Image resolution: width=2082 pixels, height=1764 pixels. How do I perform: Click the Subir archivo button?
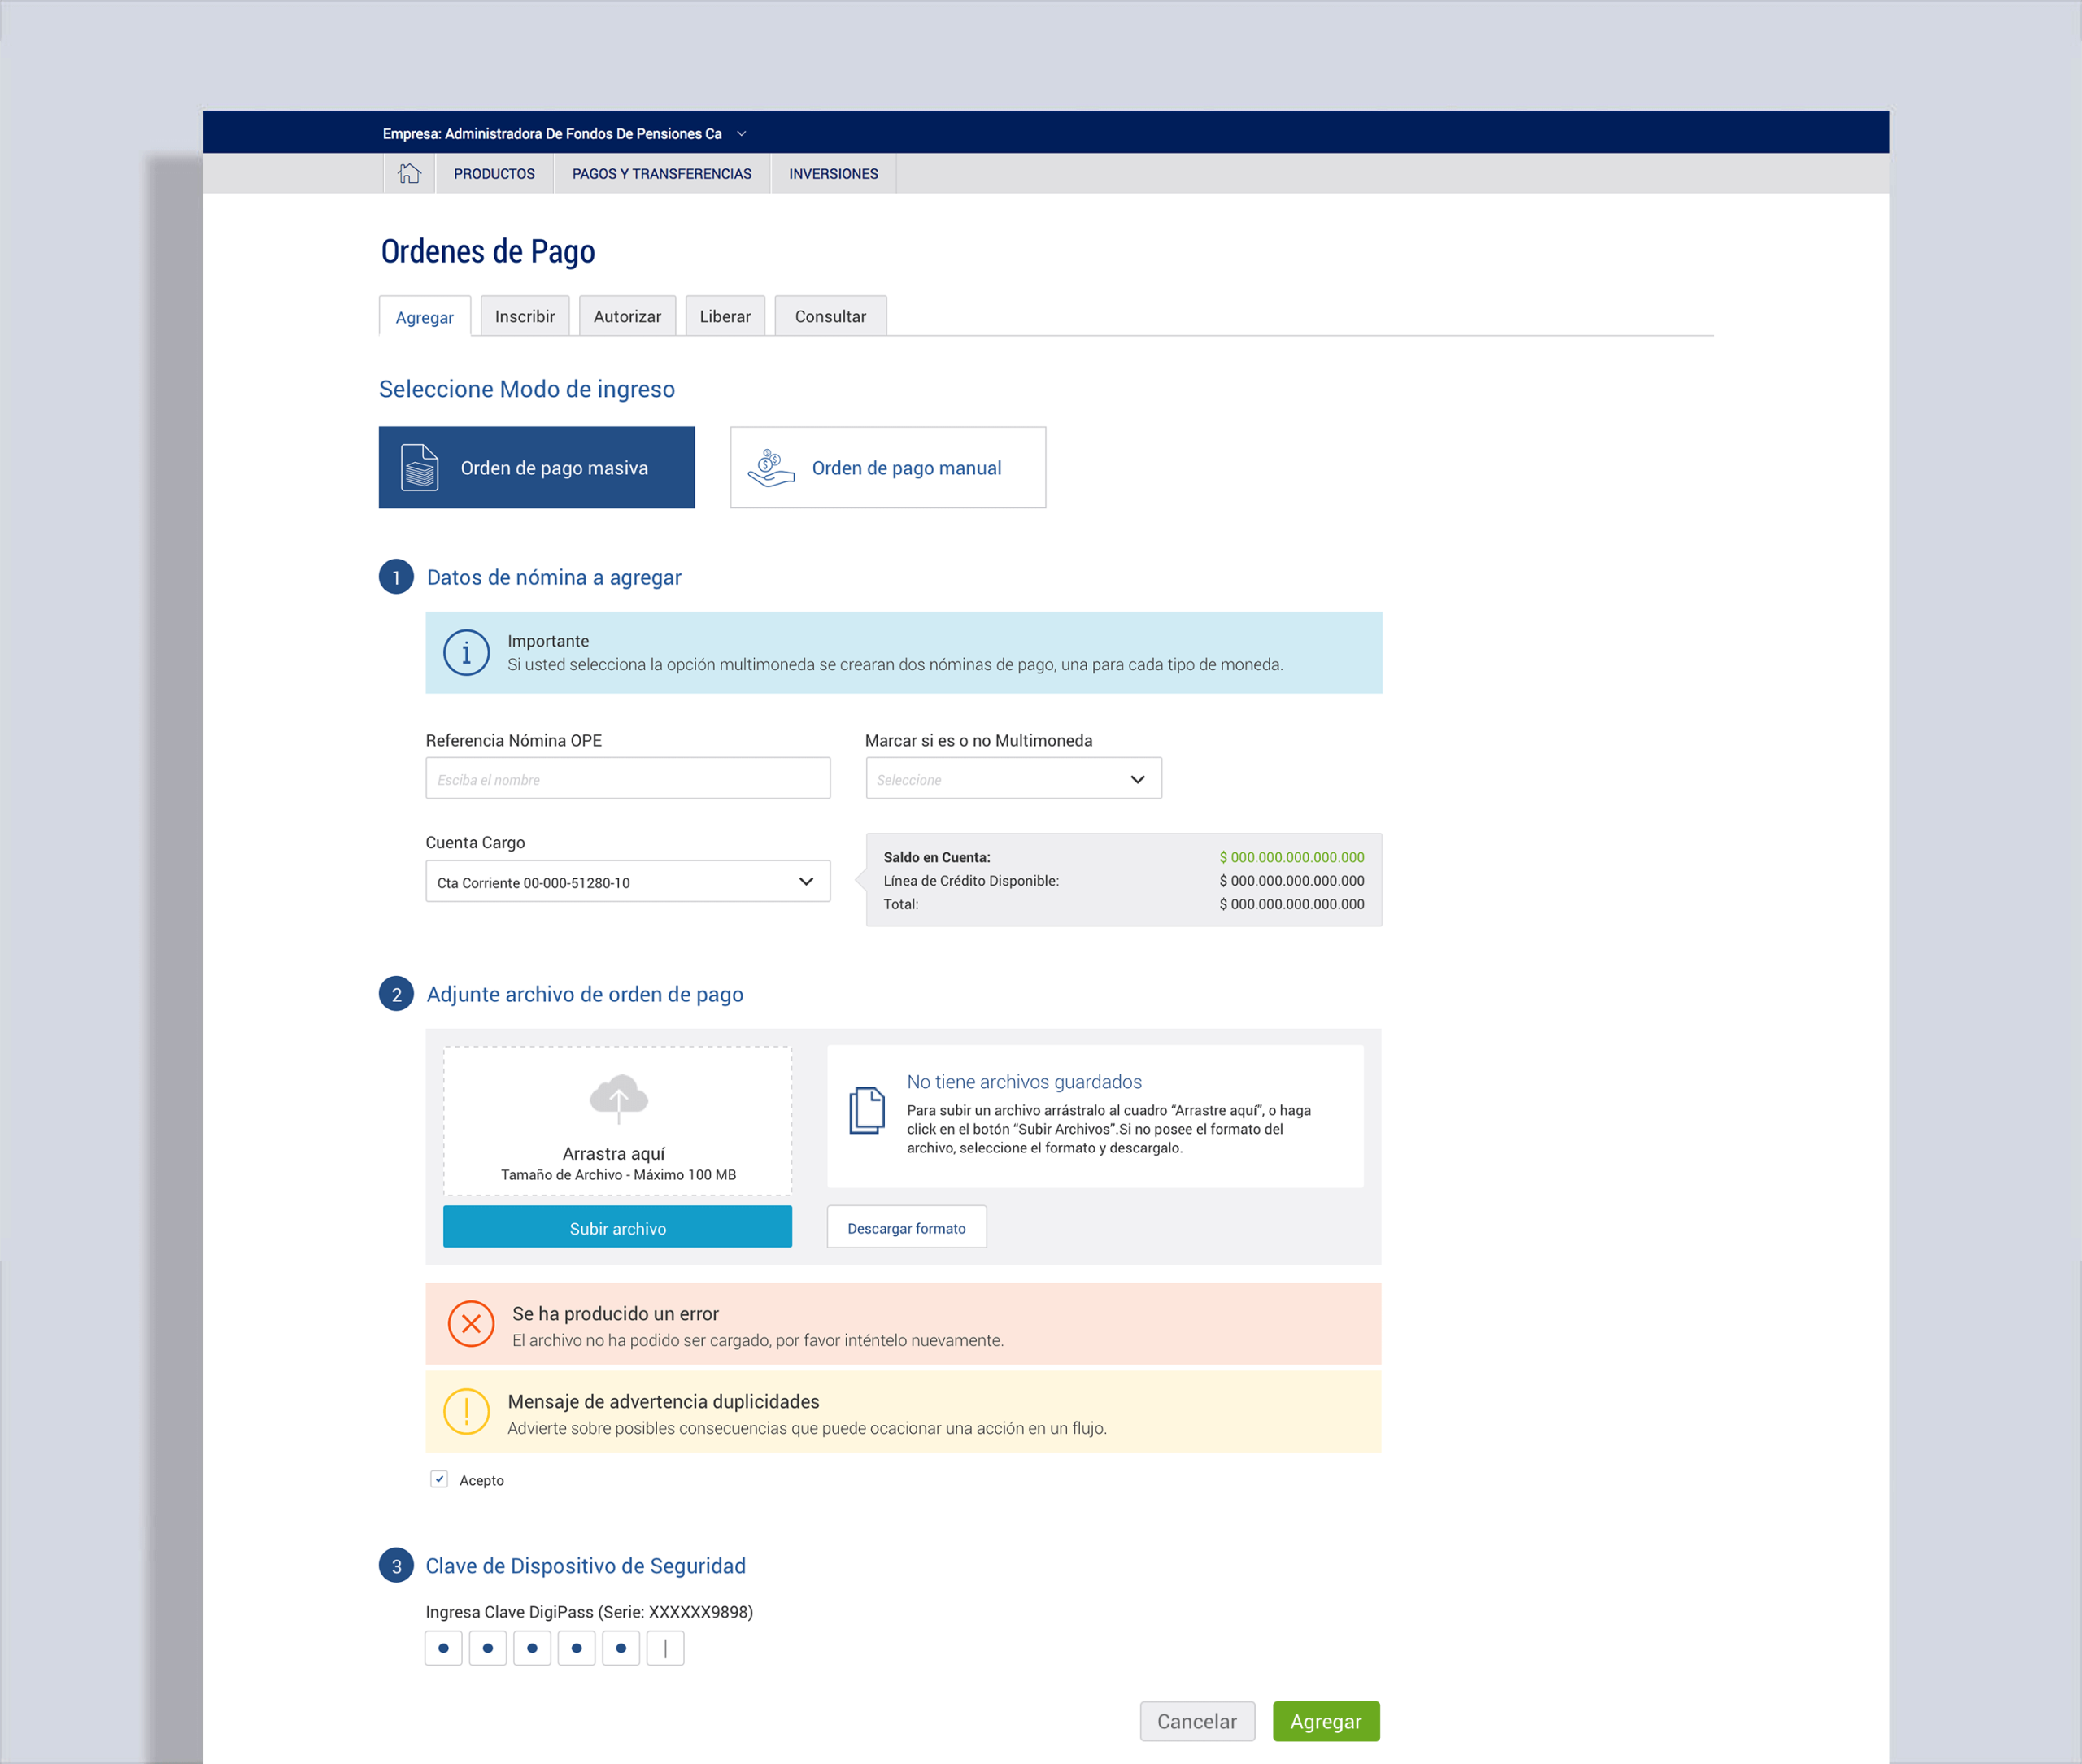617,1227
